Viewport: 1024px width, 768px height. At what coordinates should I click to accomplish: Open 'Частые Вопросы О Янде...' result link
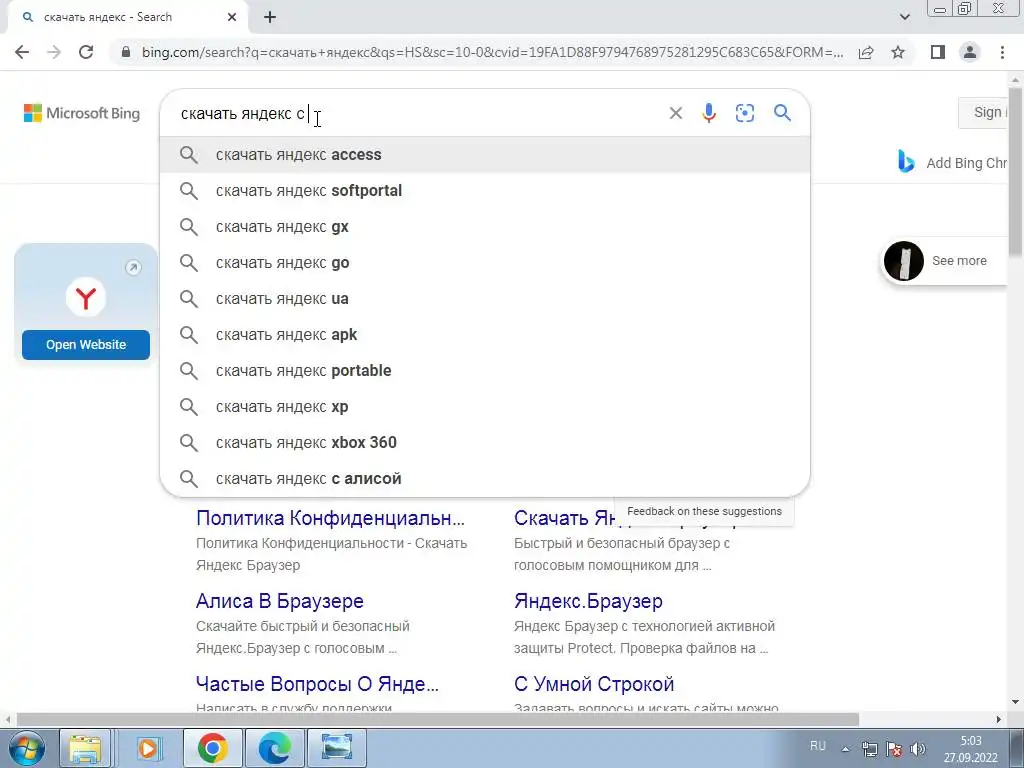point(317,684)
